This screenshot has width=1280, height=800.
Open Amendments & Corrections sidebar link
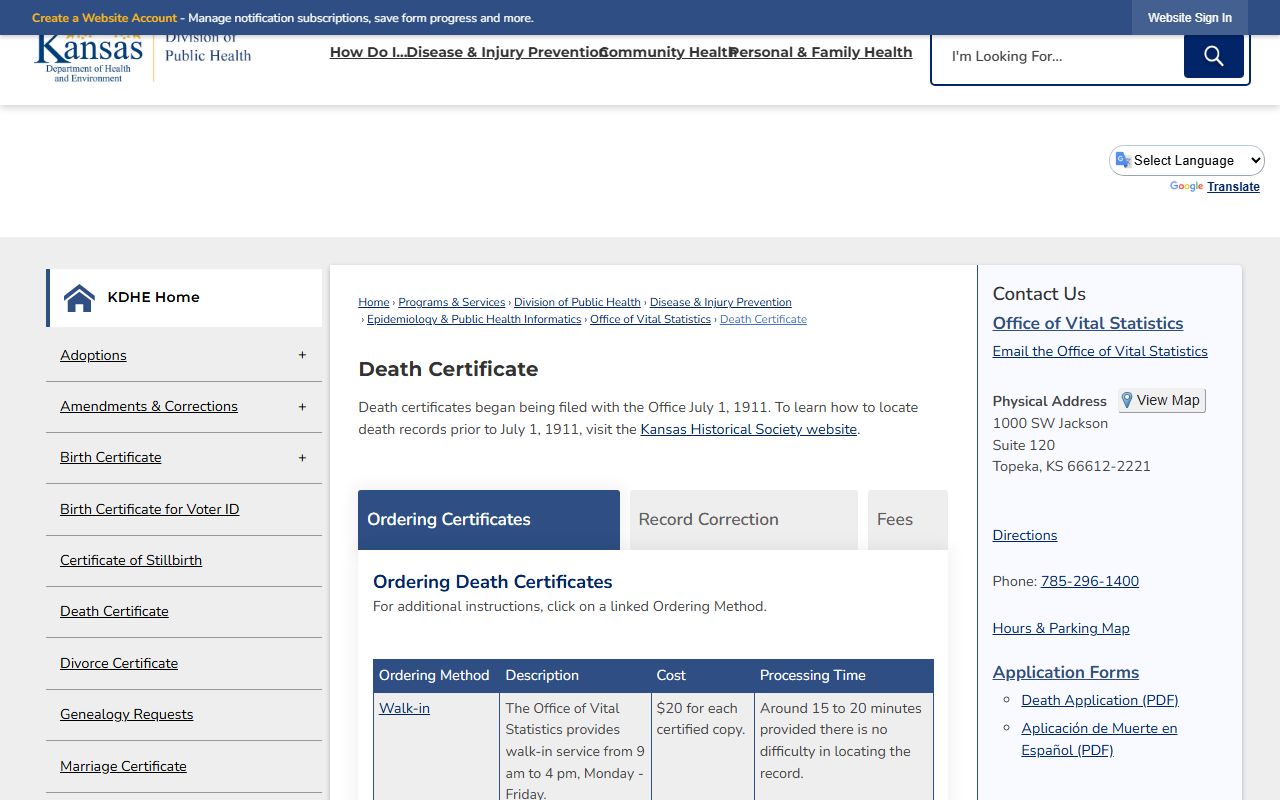point(149,406)
